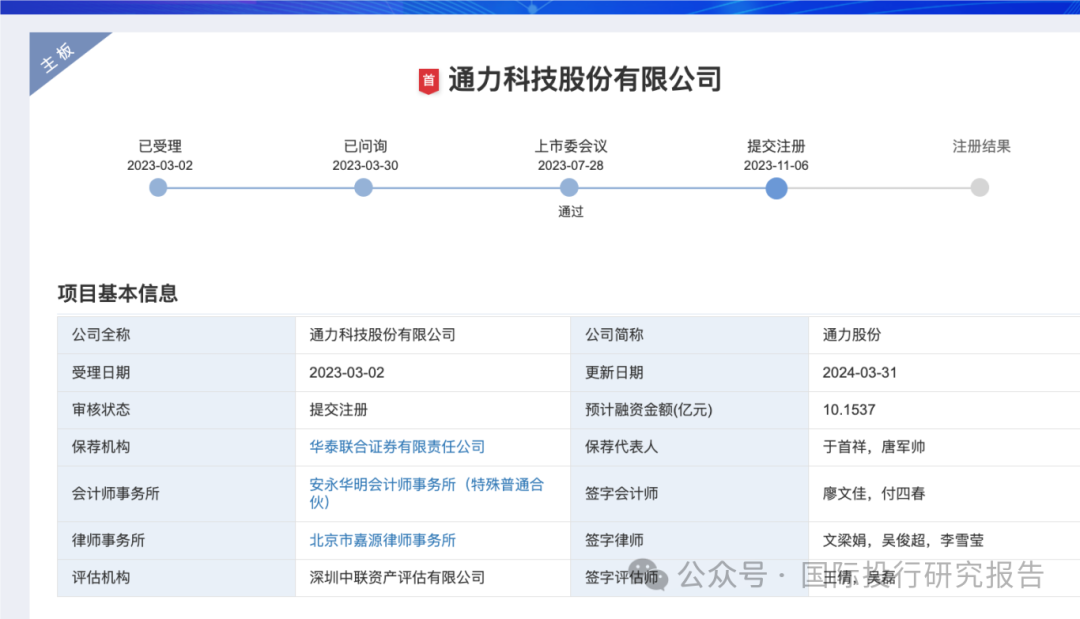
Task: Click the 注册结果 stage label
Action: [982, 146]
